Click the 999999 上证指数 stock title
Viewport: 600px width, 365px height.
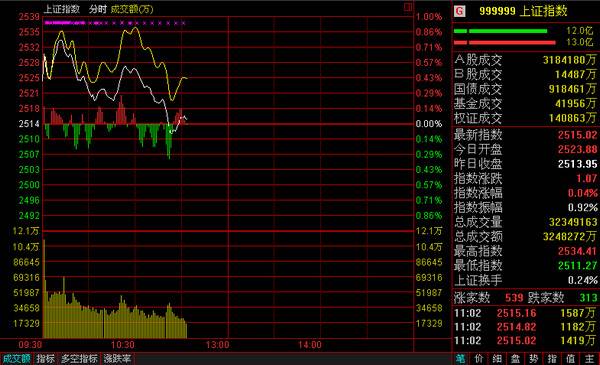pyautogui.click(x=523, y=11)
